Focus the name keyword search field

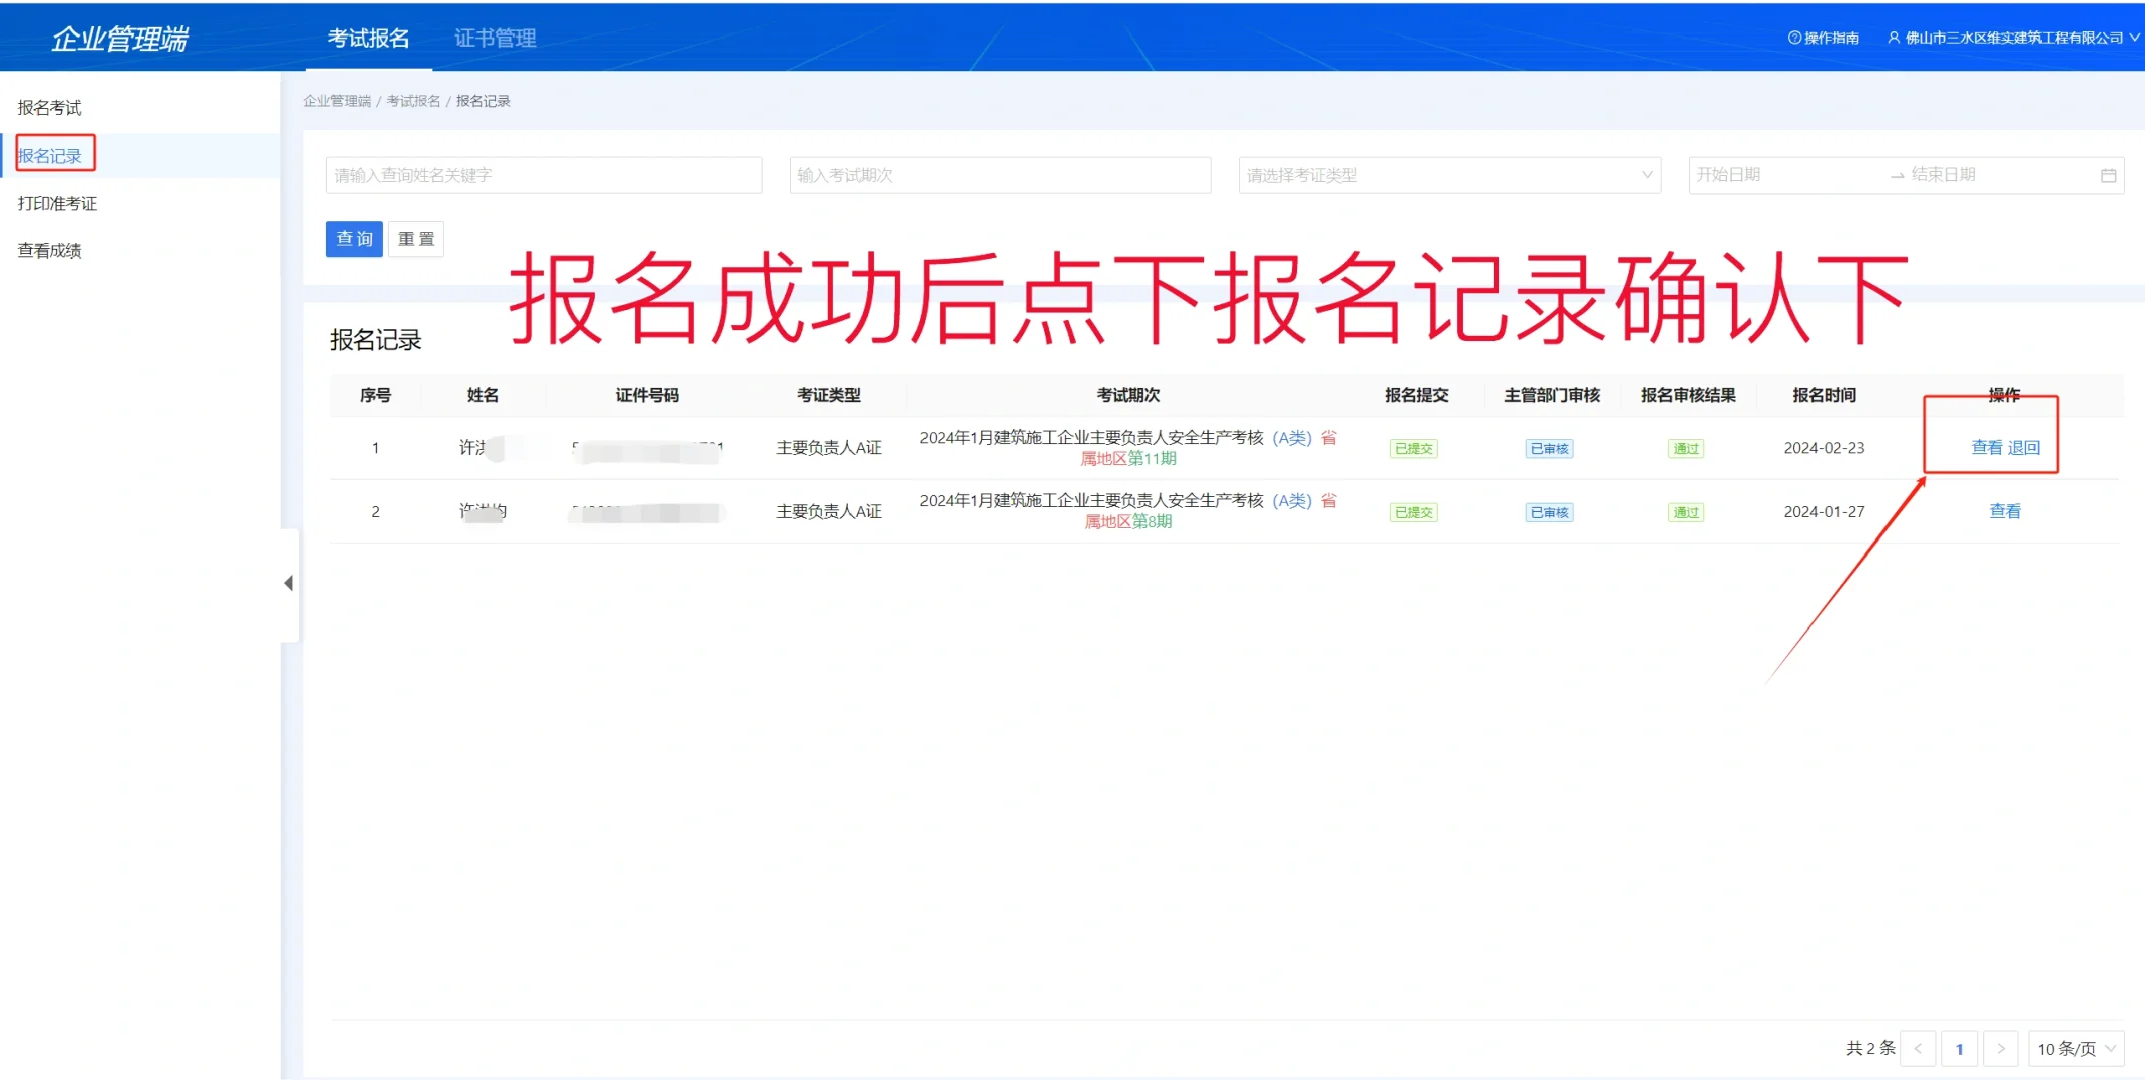[543, 175]
